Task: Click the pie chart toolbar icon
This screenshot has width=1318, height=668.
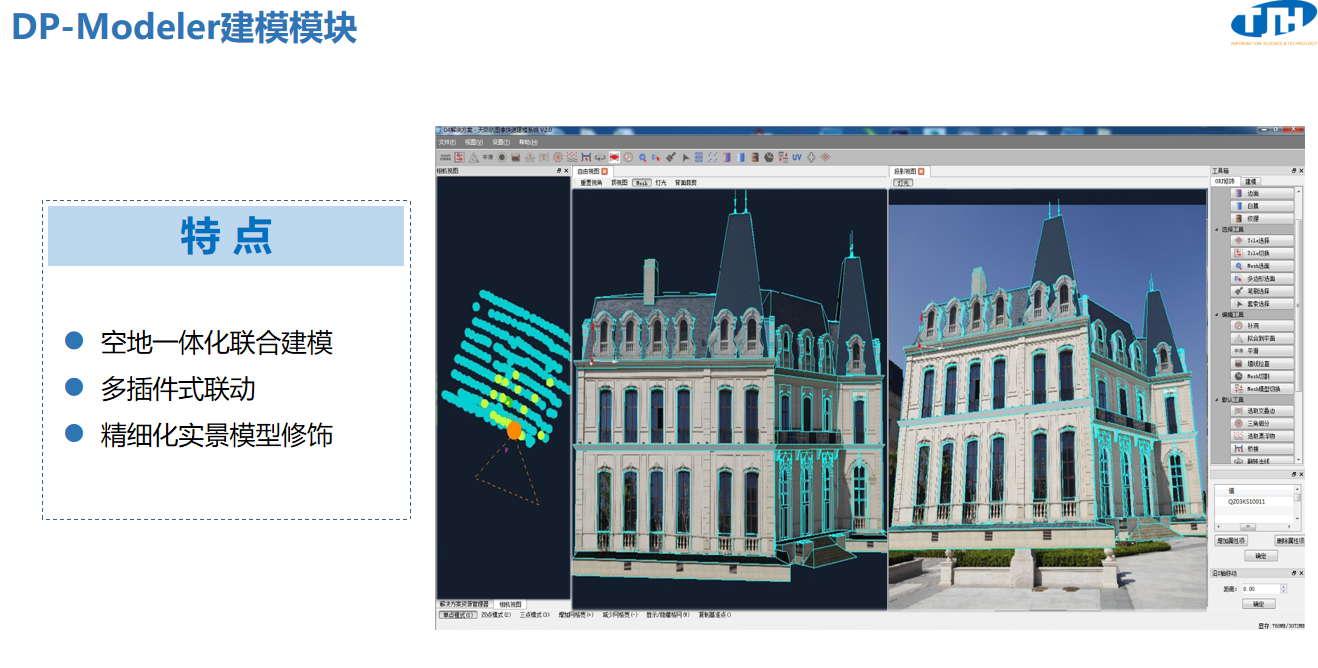Action: pyautogui.click(x=768, y=157)
